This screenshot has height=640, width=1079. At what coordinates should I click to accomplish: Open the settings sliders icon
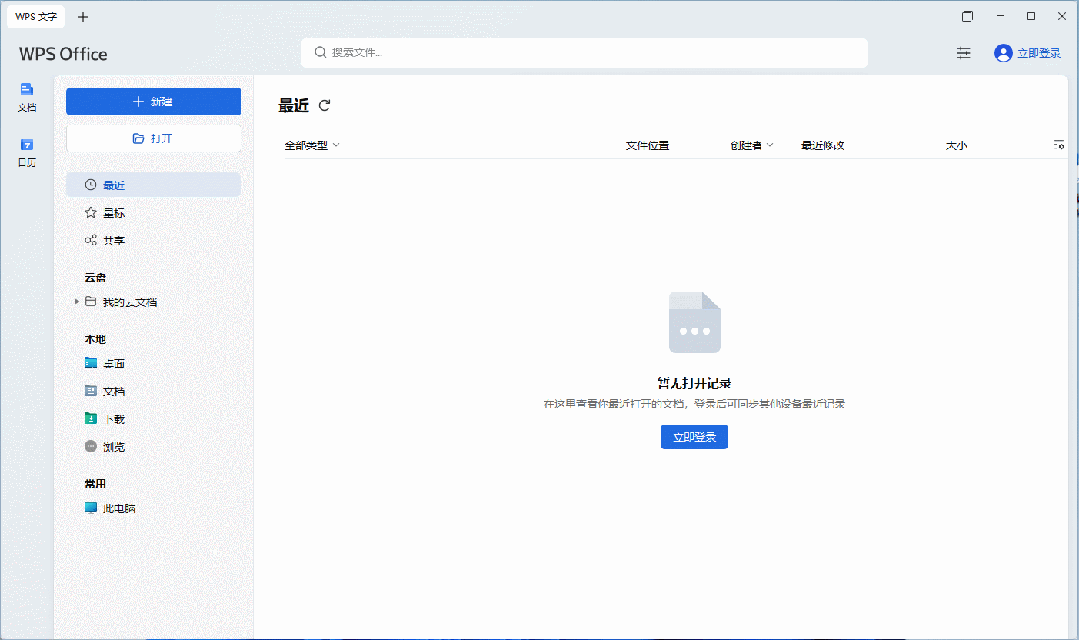pos(963,53)
